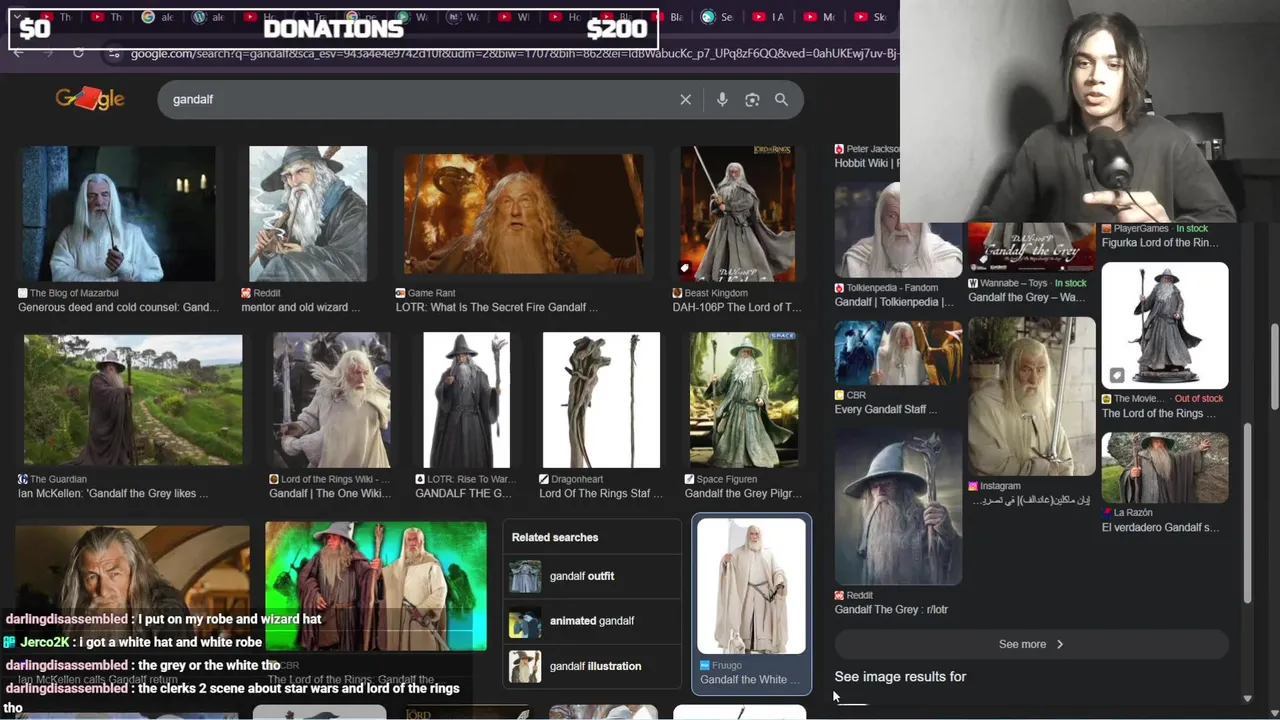Screen dimensions: 1280x720
Task: Click the main page vertical scrollbar
Action: tap(1274, 365)
